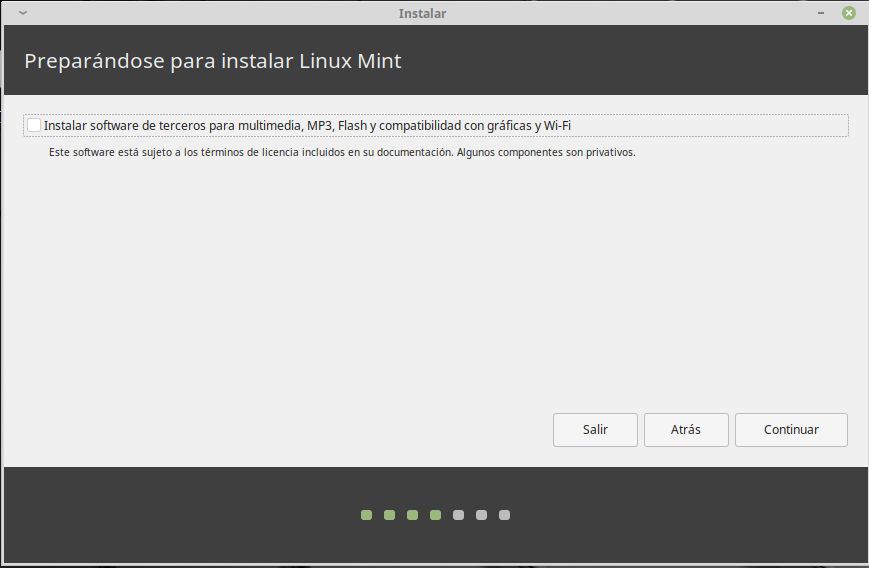The width and height of the screenshot is (869, 568).
Task: Quit the installer with Salir
Action: (x=595, y=429)
